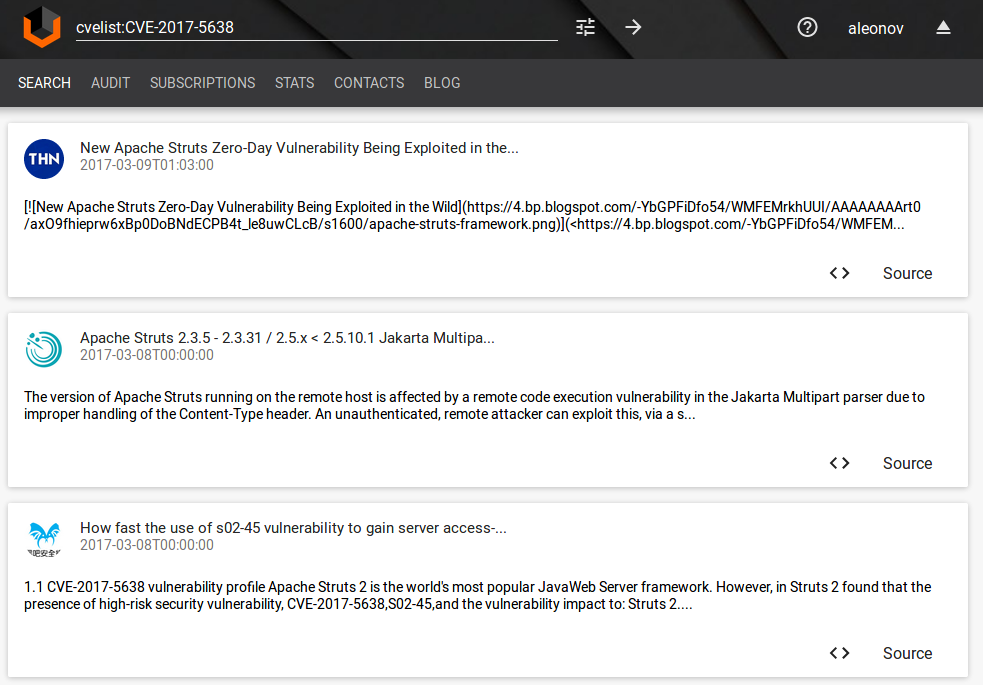Open 'Apache Struts 2.3.5 - 2.3.31' title
983x685 pixels.
pos(287,338)
